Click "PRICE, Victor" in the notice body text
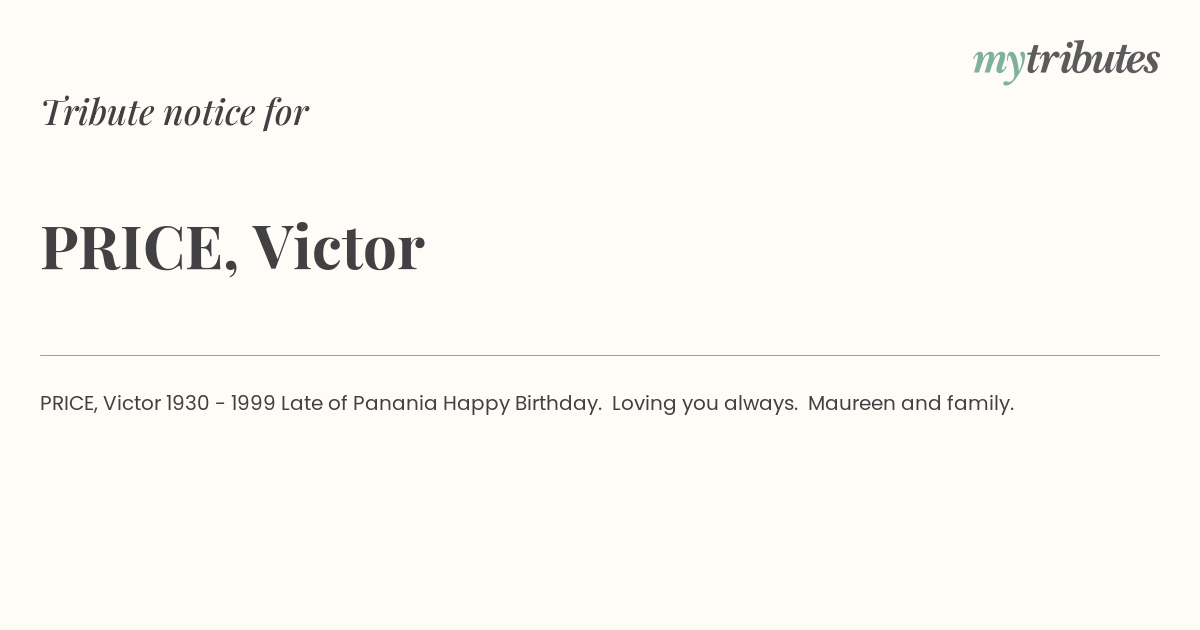Image resolution: width=1200 pixels, height=630 pixels. 101,403
